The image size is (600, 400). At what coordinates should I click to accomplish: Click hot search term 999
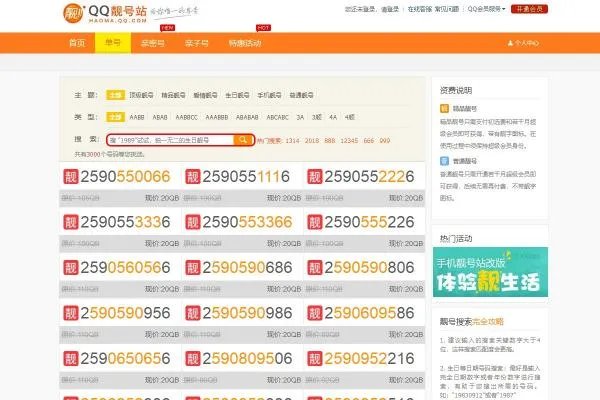click(385, 140)
